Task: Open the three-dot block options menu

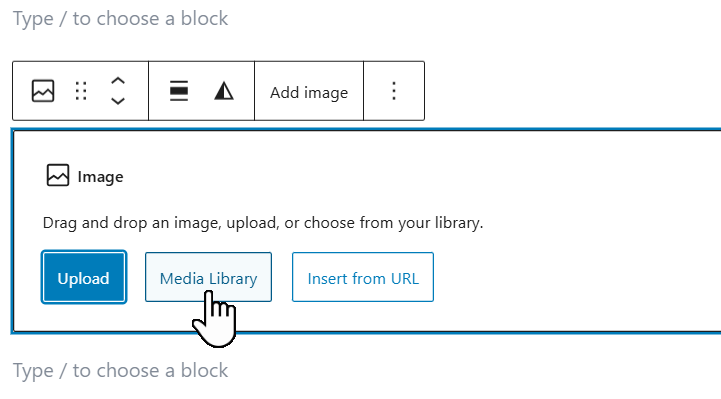Action: pos(394,91)
